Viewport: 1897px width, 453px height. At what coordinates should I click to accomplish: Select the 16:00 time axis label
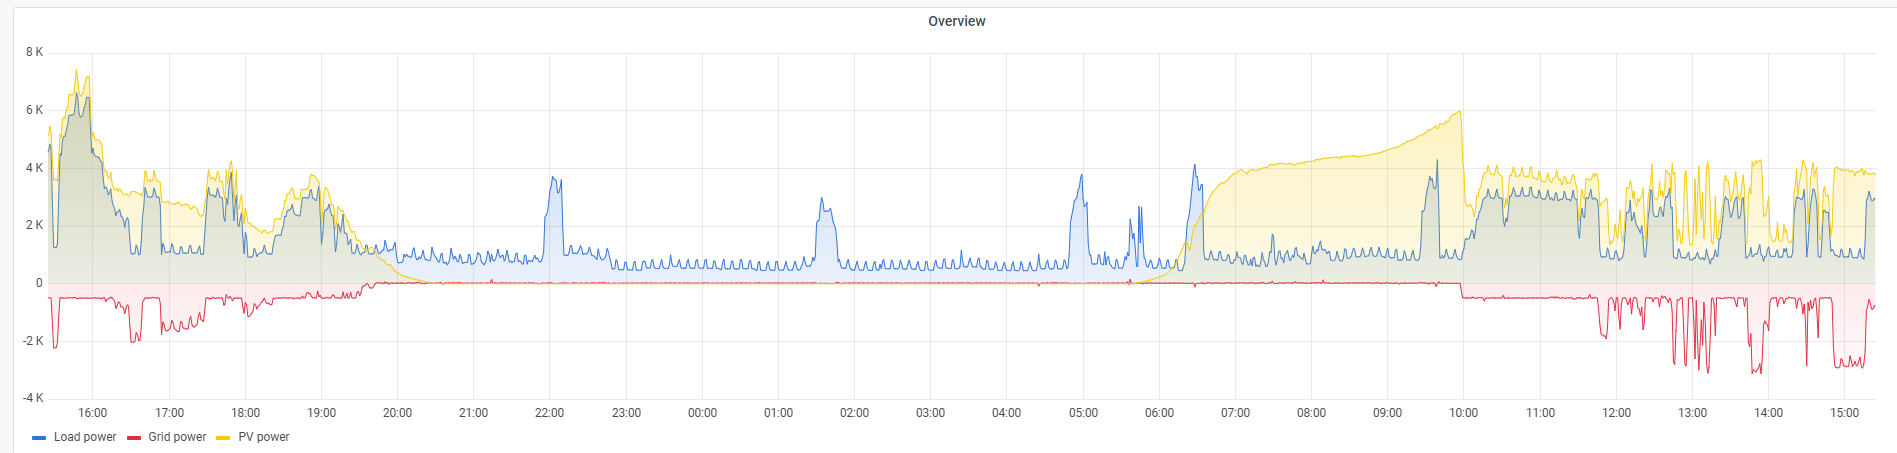click(x=92, y=413)
